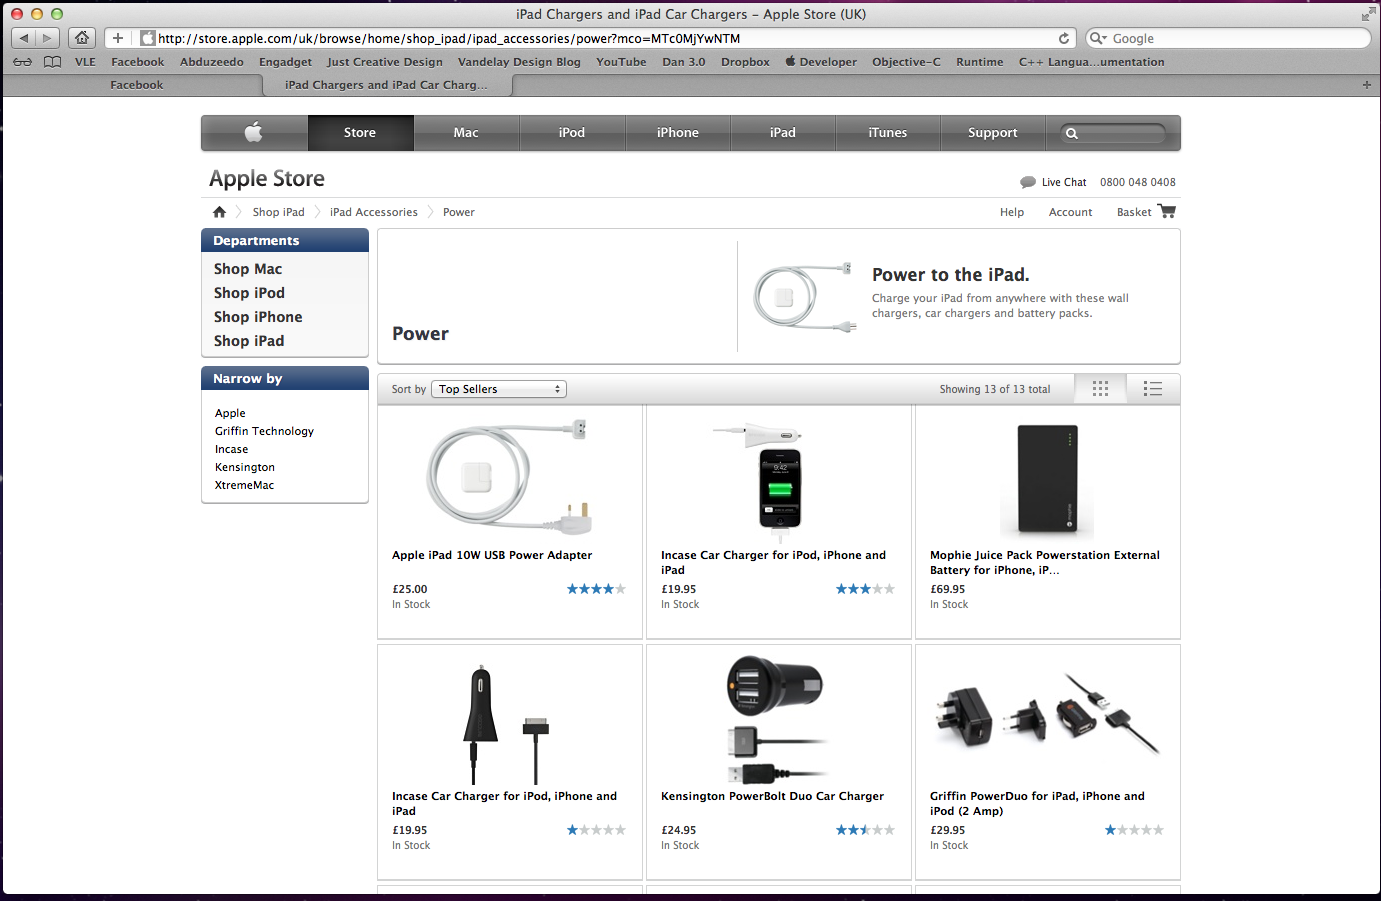1381x901 pixels.
Task: Open Sort by Top Sellers dropdown
Action: (x=499, y=389)
